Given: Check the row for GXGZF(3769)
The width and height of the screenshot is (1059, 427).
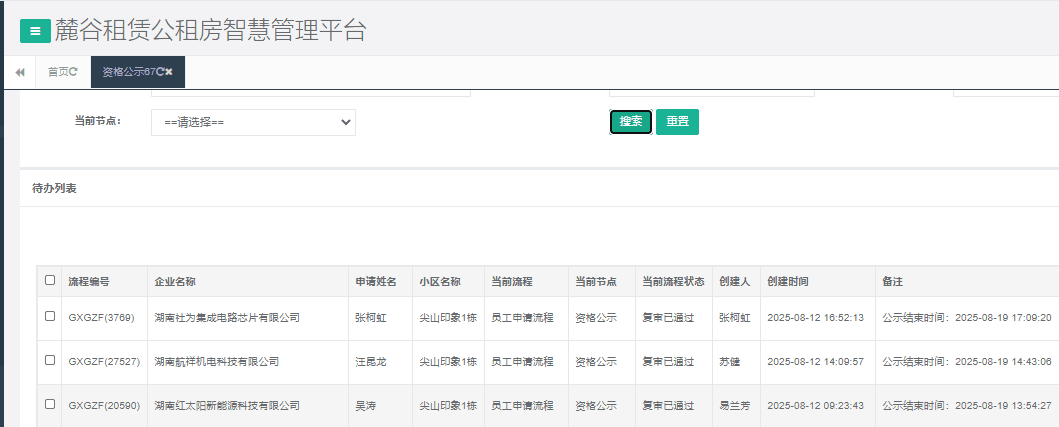Looking at the screenshot, I should tap(50, 317).
